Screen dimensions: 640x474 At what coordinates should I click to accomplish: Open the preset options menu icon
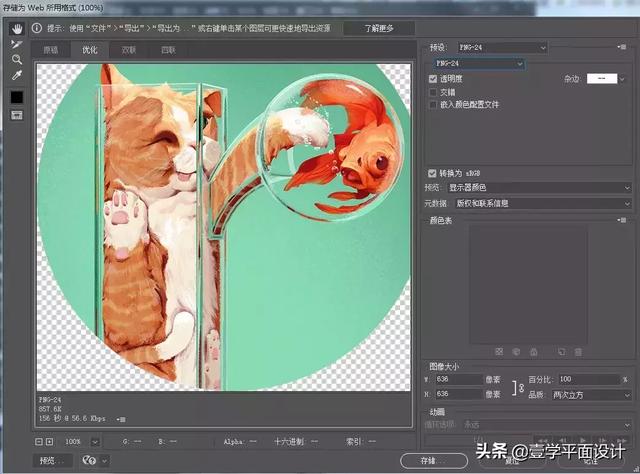pyautogui.click(x=622, y=47)
